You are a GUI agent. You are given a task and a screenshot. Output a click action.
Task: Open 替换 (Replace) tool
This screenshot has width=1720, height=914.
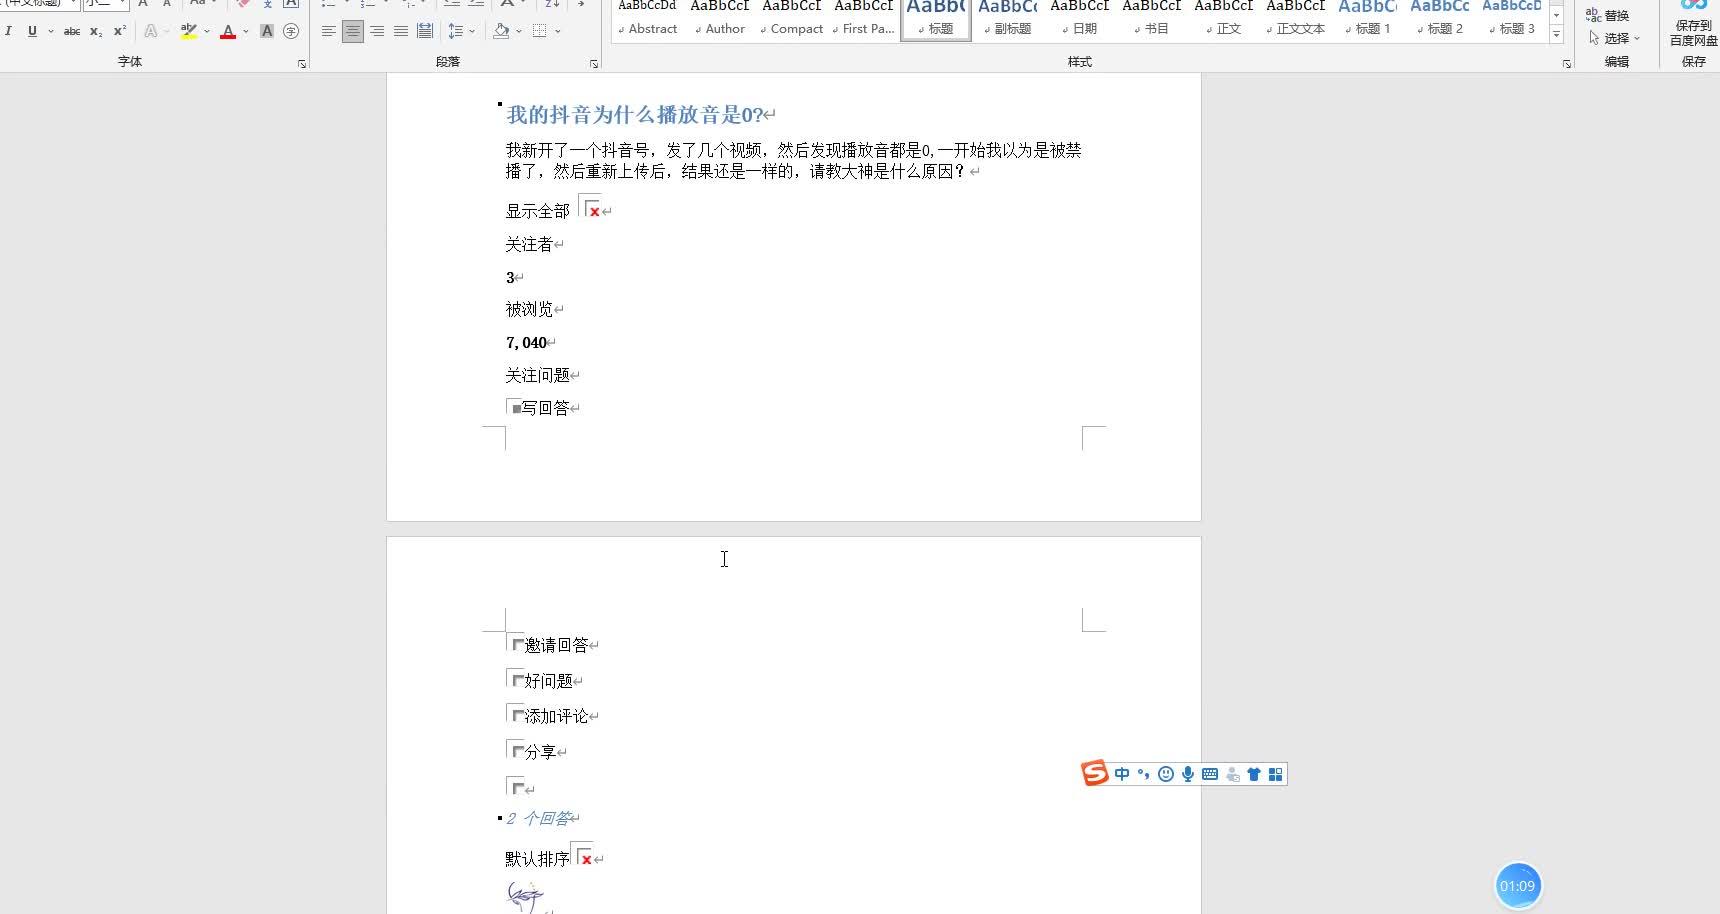pyautogui.click(x=1608, y=15)
